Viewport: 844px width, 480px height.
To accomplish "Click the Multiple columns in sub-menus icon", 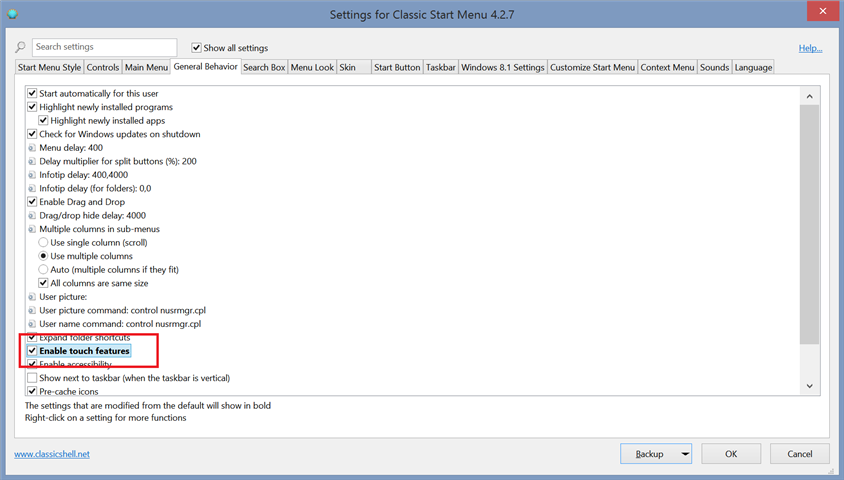I will (32, 229).
